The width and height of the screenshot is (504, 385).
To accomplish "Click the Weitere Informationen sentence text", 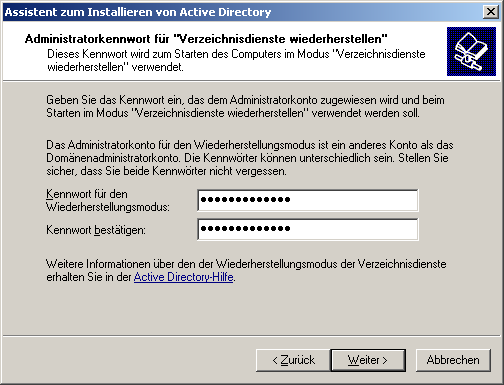I will point(246,270).
